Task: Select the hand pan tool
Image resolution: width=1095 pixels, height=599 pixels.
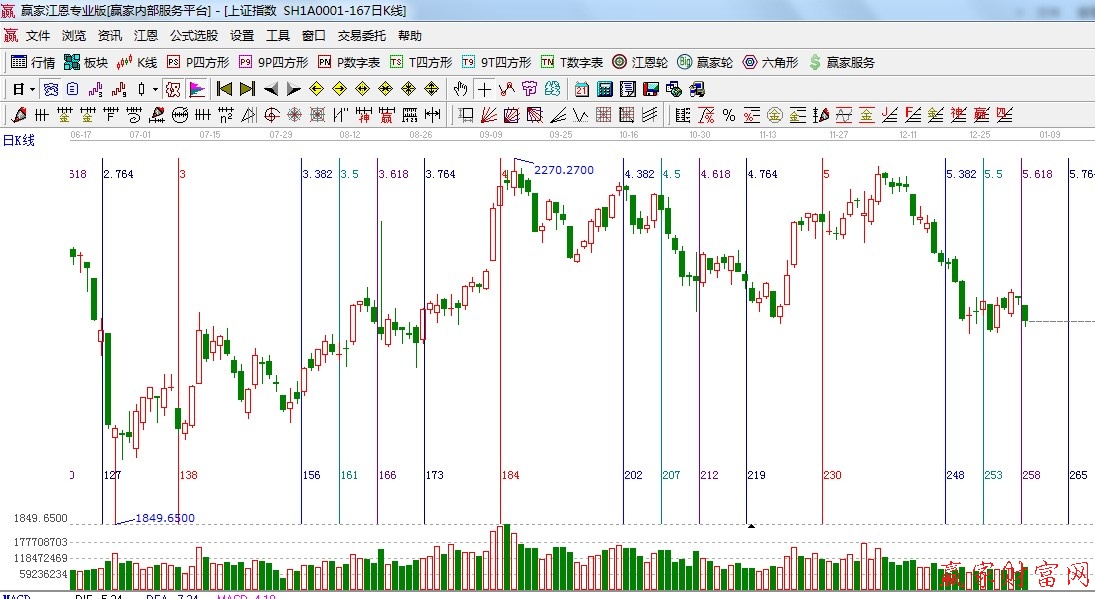Action: [460, 89]
